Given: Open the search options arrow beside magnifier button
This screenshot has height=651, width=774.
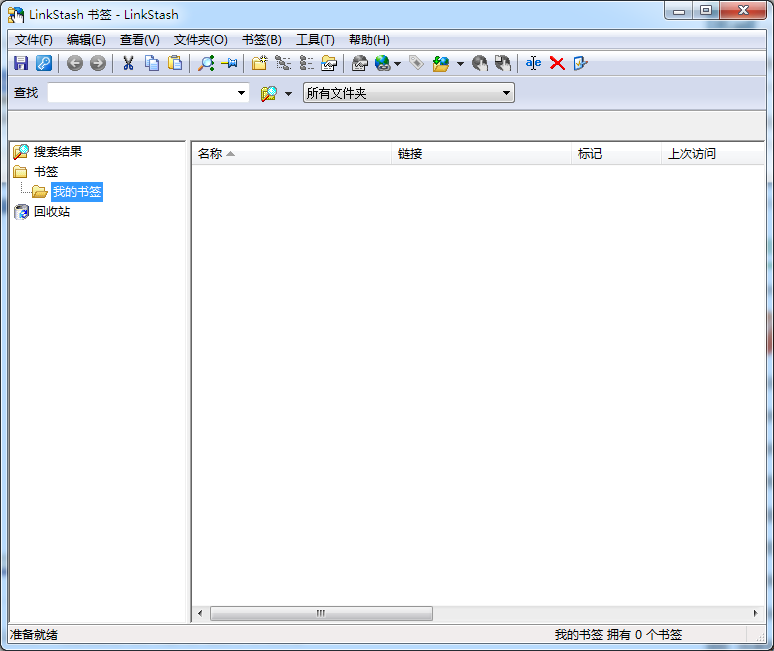Looking at the screenshot, I should 288,93.
